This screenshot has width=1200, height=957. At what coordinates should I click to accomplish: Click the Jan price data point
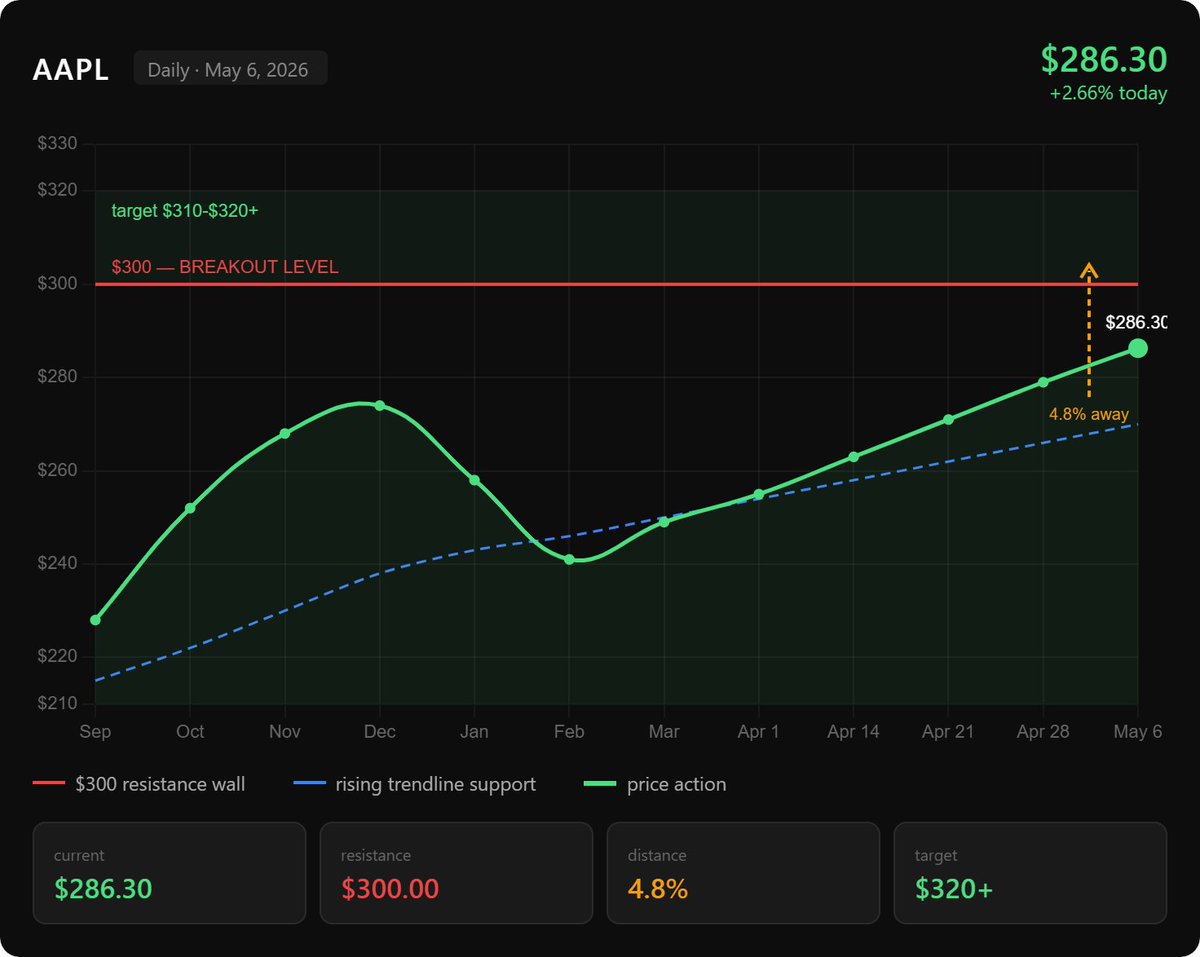[x=474, y=480]
